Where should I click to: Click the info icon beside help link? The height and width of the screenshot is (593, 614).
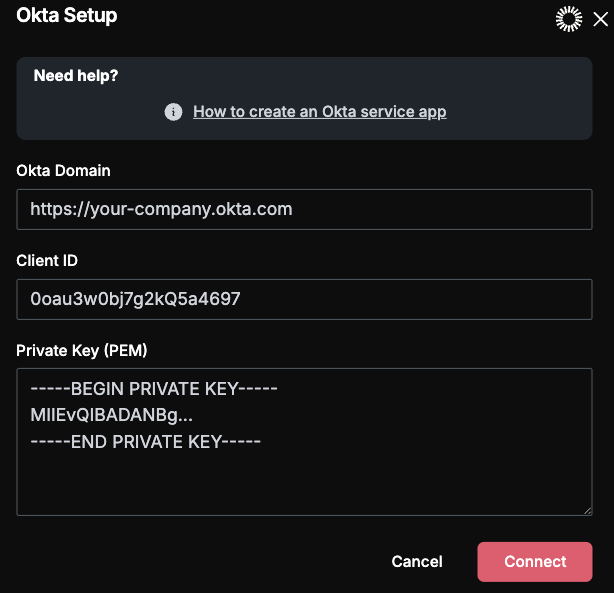pyautogui.click(x=173, y=112)
